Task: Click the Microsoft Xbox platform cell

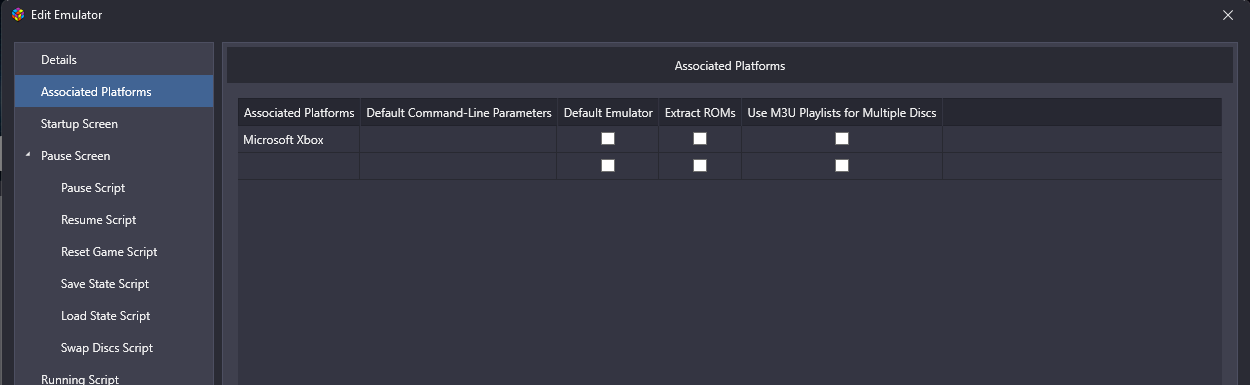Action: click(298, 140)
